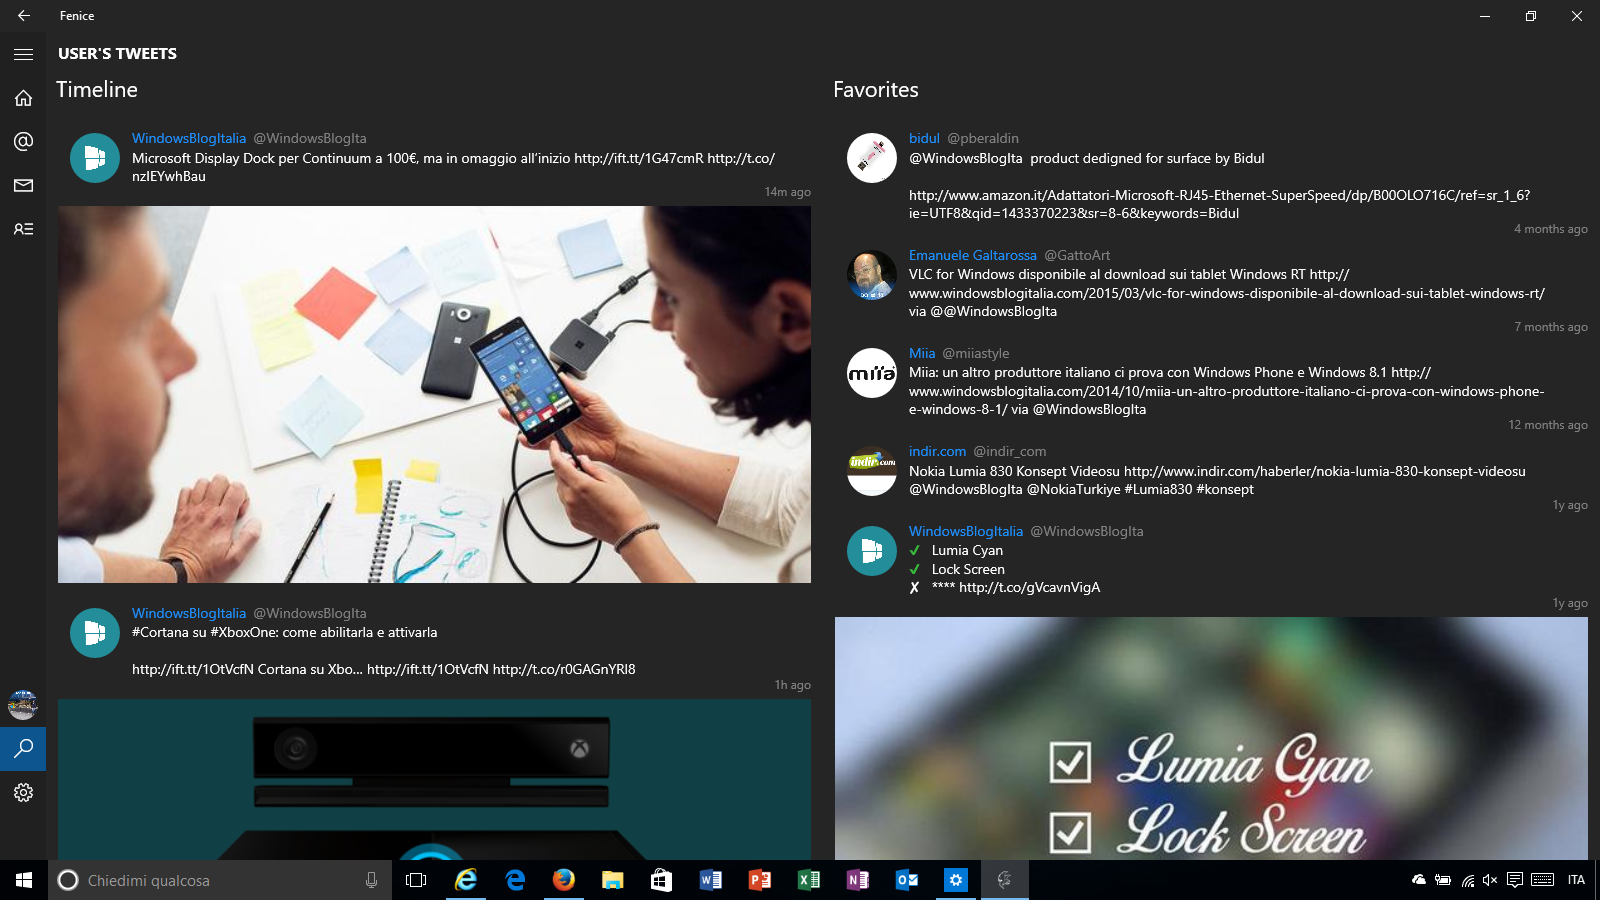Launch Excel from the taskbar
Viewport: 1600px width, 900px height.
tap(808, 880)
